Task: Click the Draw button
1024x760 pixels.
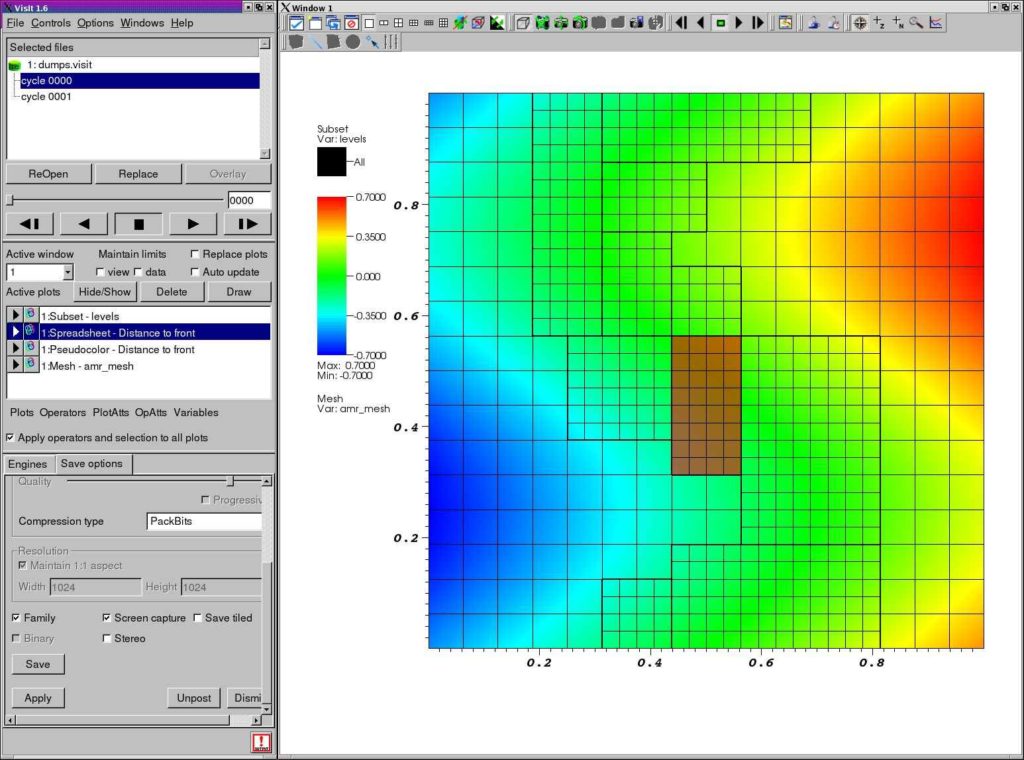Action: (x=239, y=291)
